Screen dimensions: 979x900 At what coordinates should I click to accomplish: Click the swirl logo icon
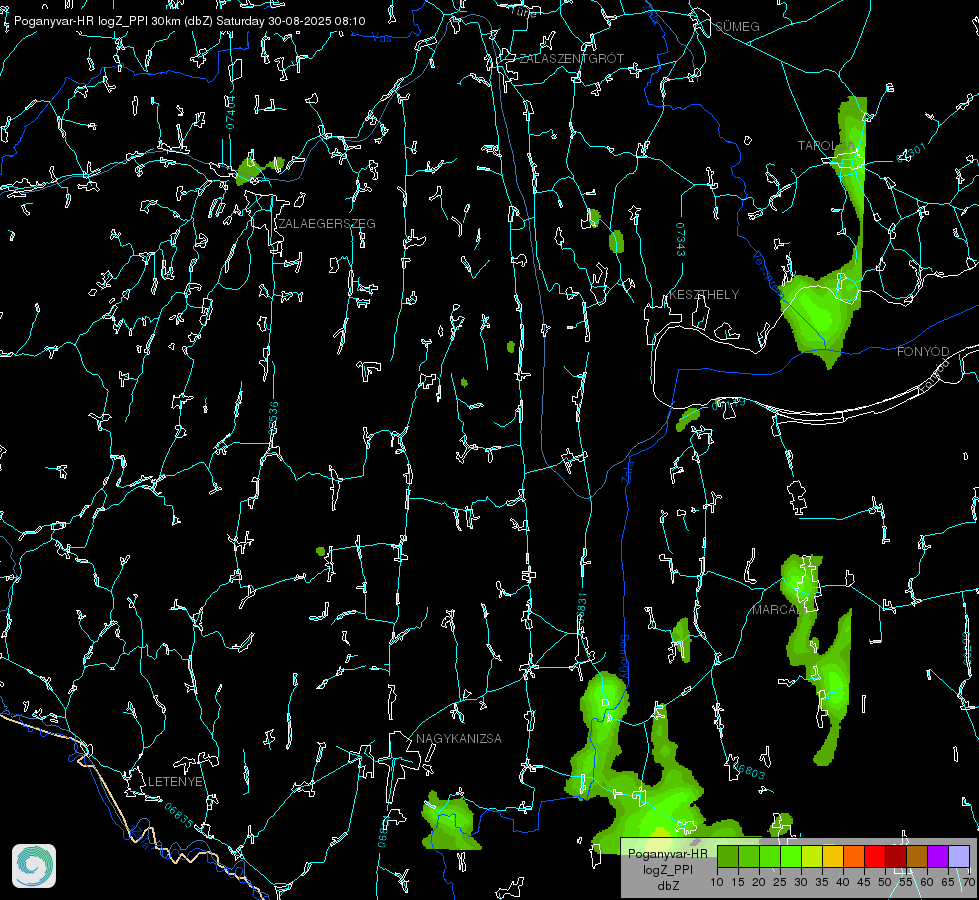(34, 866)
